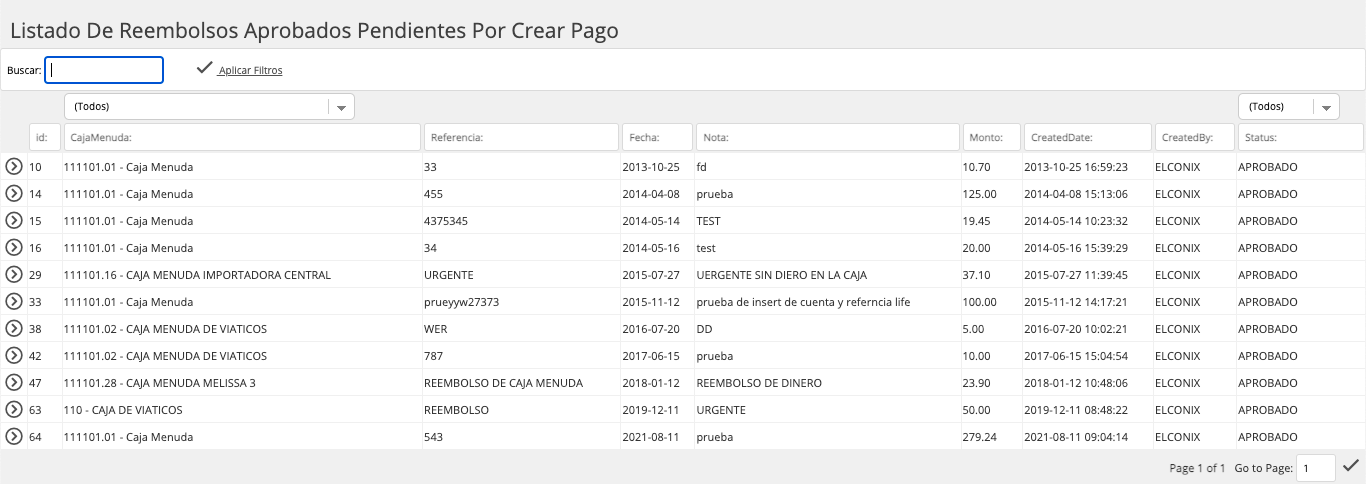Open details arrow for row 15
Screen dimensions: 1366x484
(x=14, y=221)
